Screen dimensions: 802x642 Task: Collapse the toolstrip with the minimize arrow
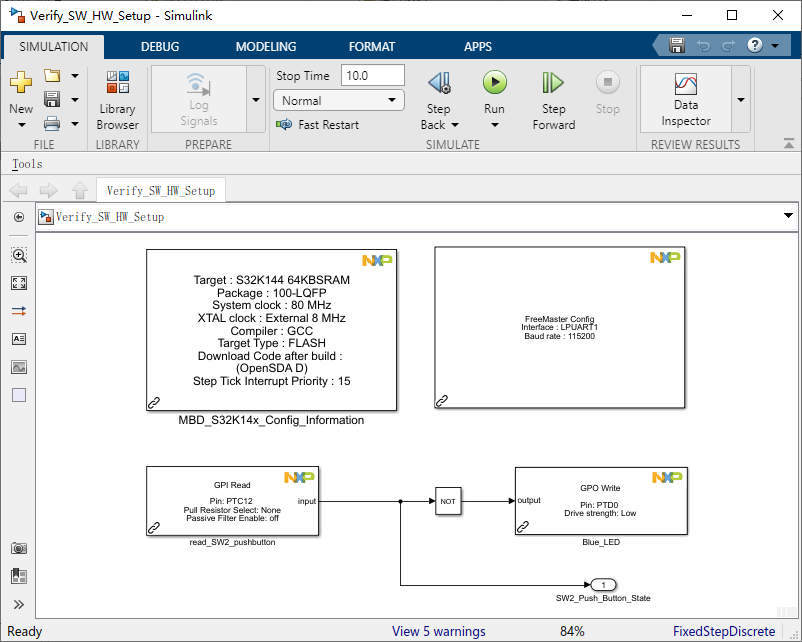(x=789, y=144)
